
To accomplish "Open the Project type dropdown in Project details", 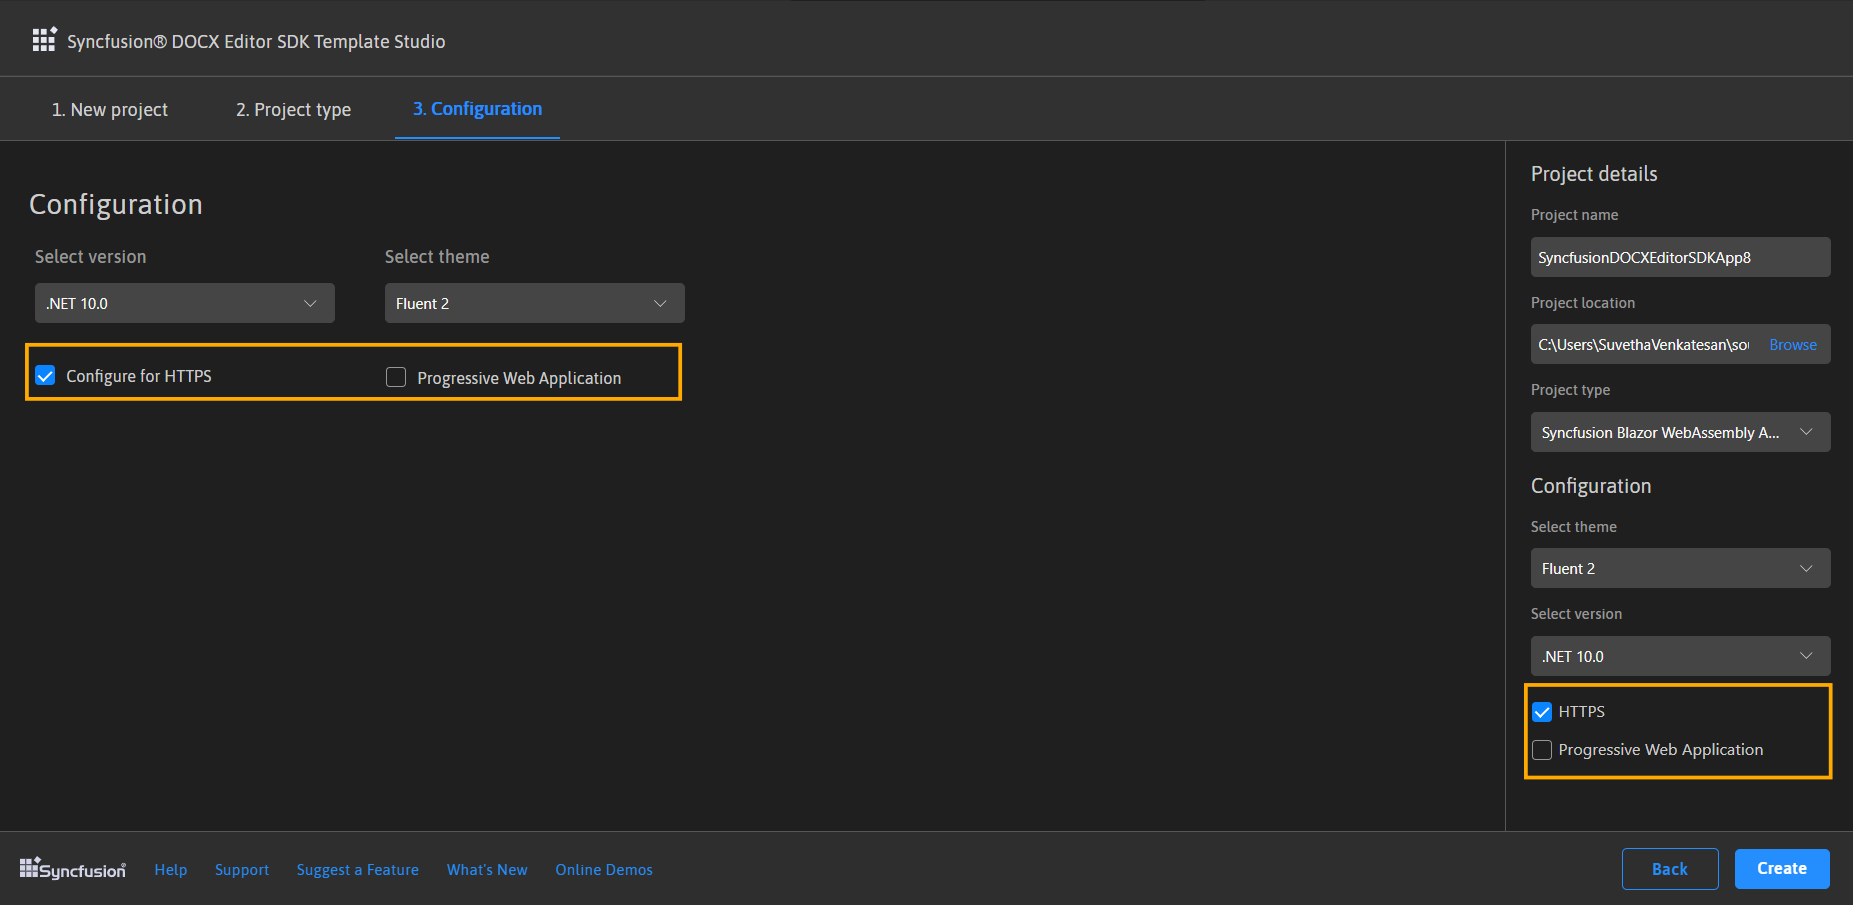I will coord(1679,432).
